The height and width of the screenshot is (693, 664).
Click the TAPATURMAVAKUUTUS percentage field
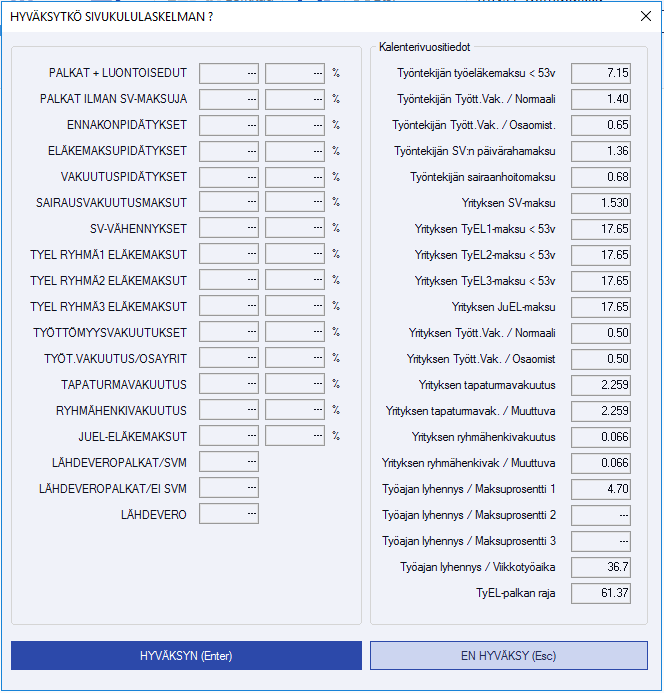pyautogui.click(x=295, y=385)
